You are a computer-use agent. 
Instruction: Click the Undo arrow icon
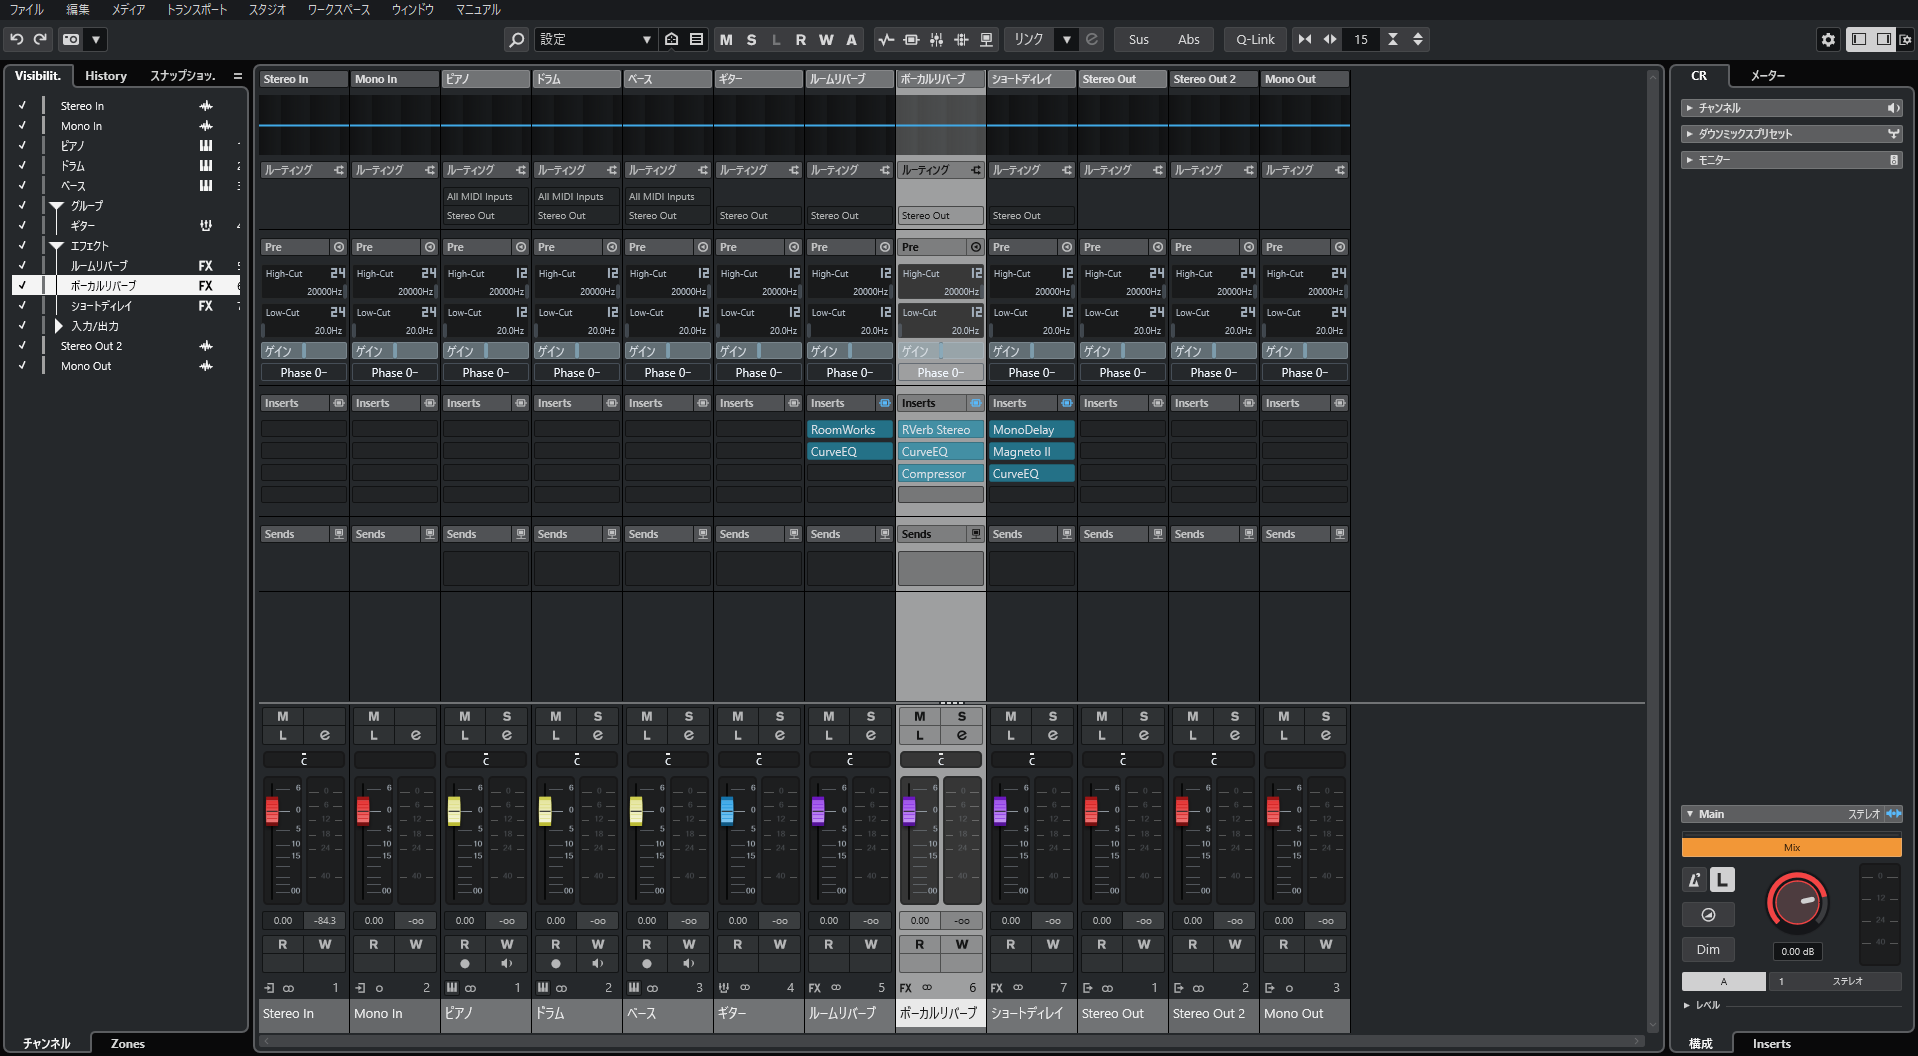point(17,39)
